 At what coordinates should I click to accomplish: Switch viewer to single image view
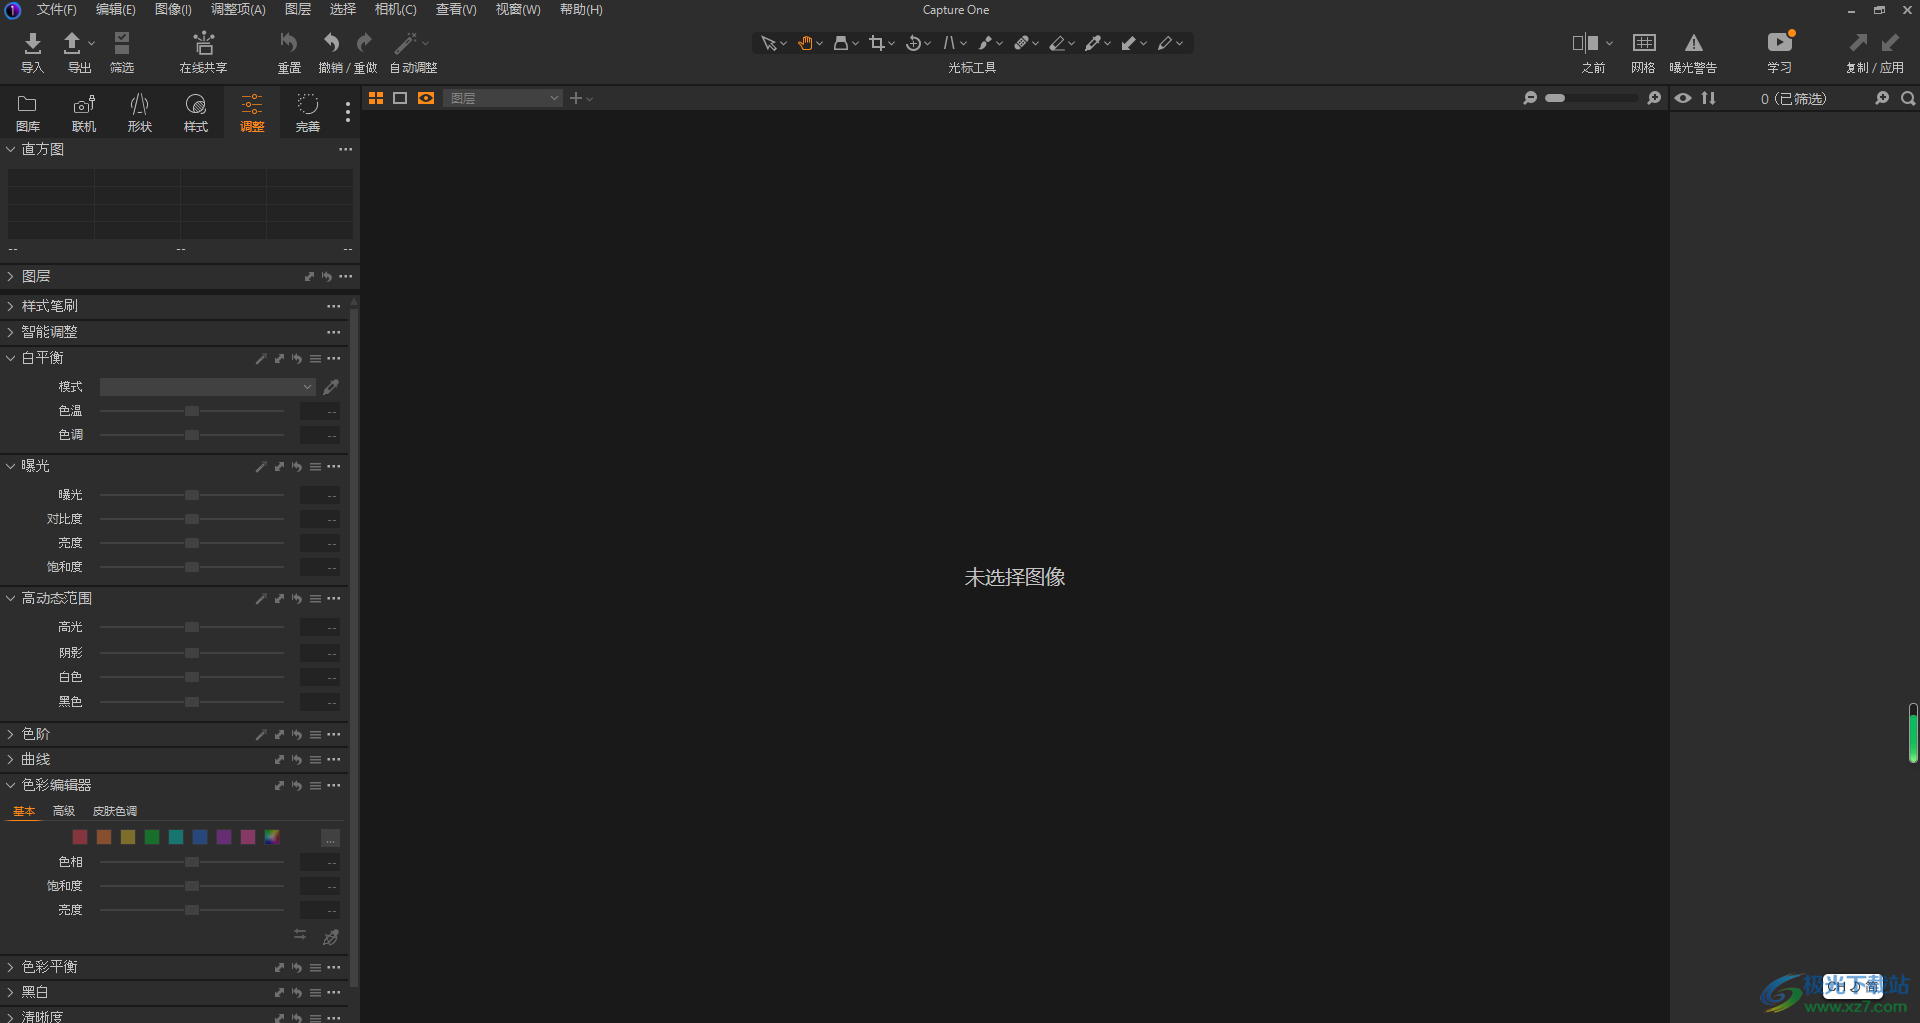point(400,98)
